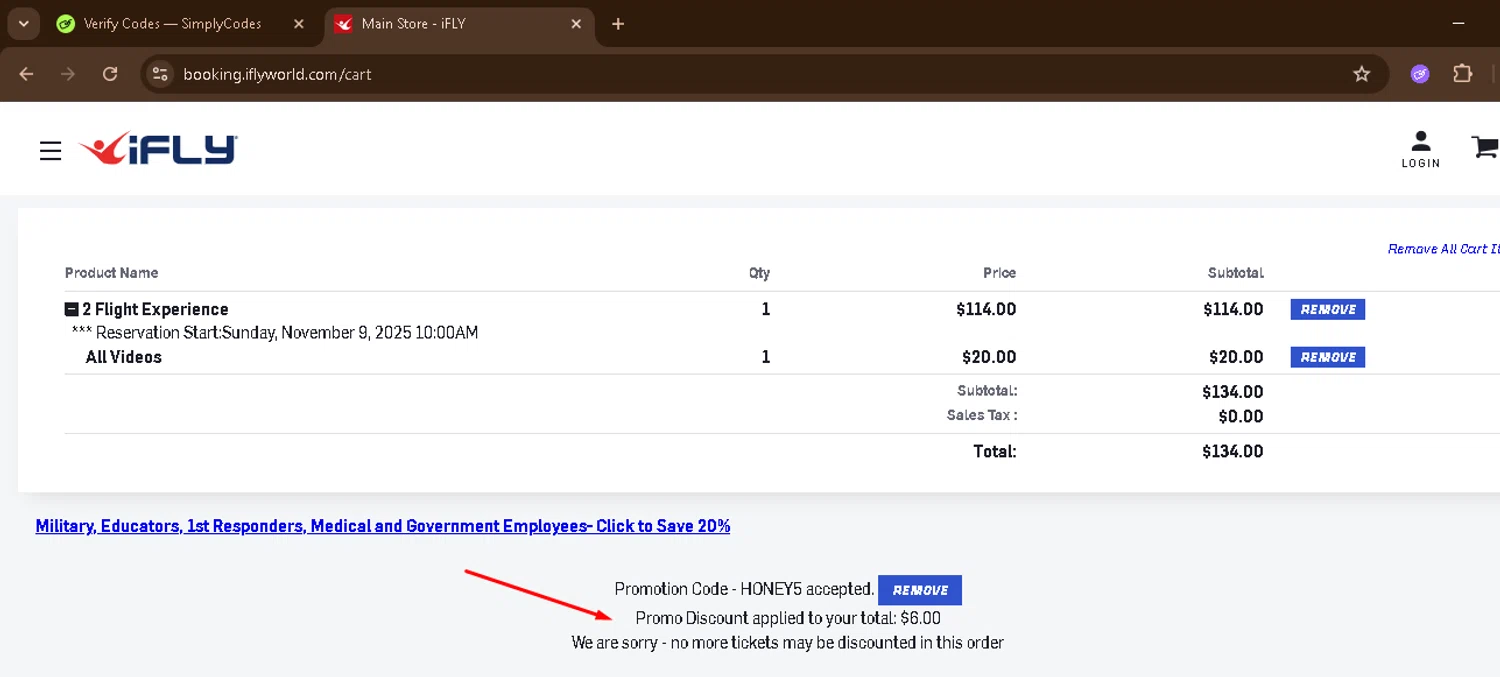Image resolution: width=1500 pixels, height=677 pixels.
Task: Open the browser extensions puzzle icon
Action: pyautogui.click(x=1462, y=74)
